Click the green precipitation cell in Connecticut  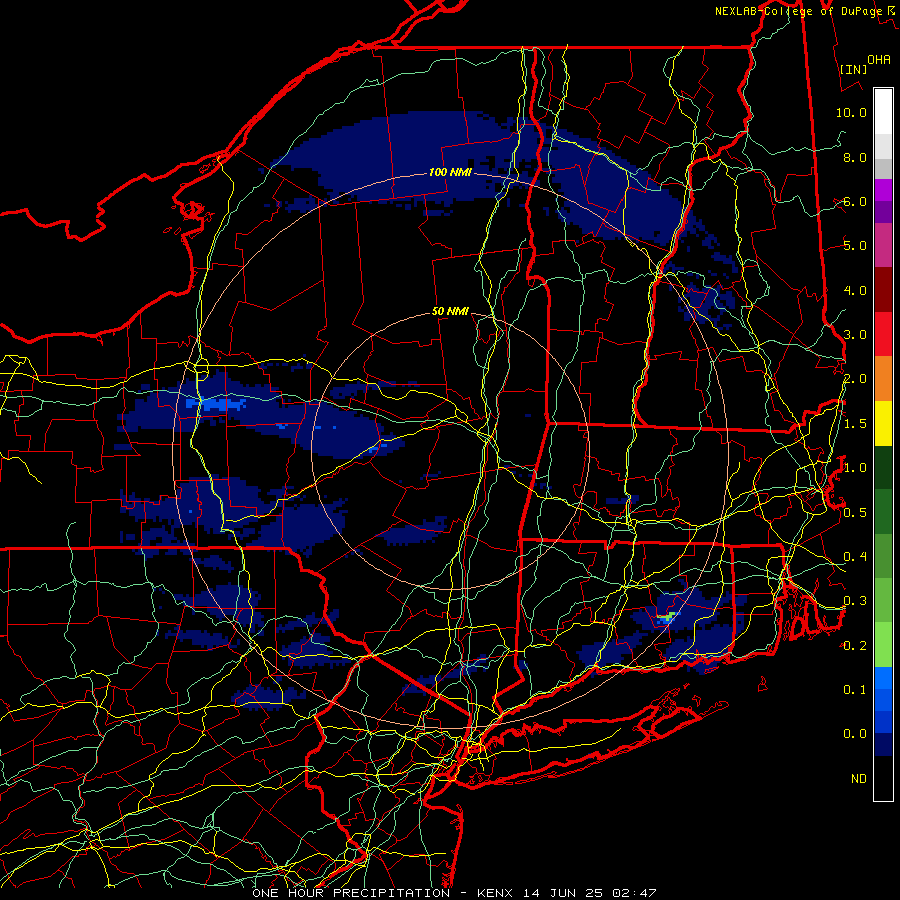coord(668,618)
